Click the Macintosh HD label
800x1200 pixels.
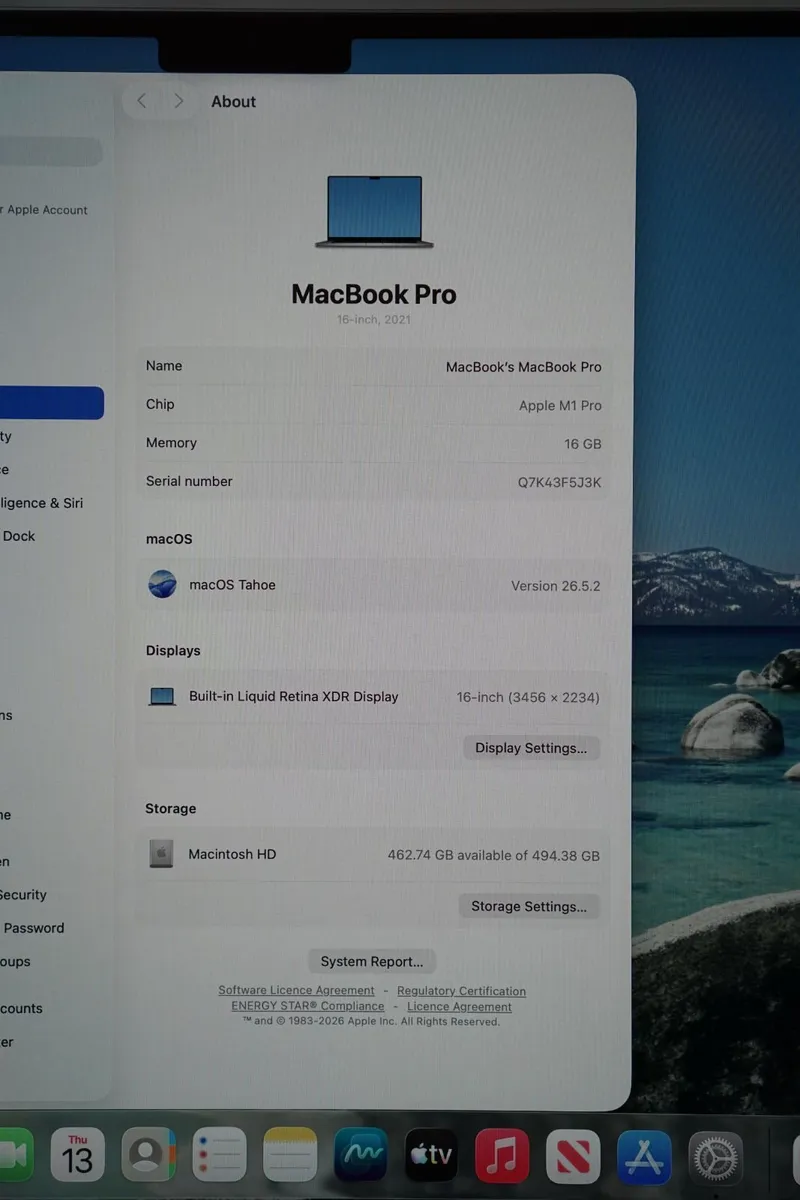(232, 854)
